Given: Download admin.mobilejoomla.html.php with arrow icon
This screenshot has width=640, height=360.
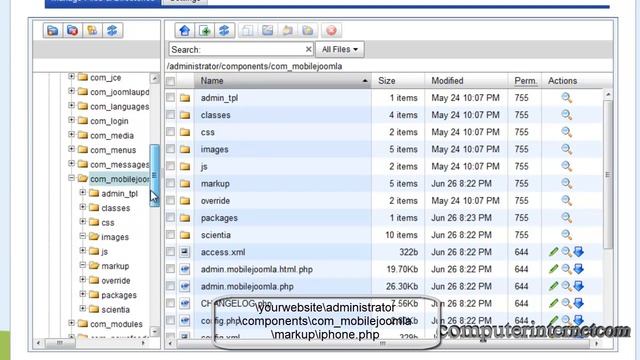Looking at the screenshot, I should (578, 269).
